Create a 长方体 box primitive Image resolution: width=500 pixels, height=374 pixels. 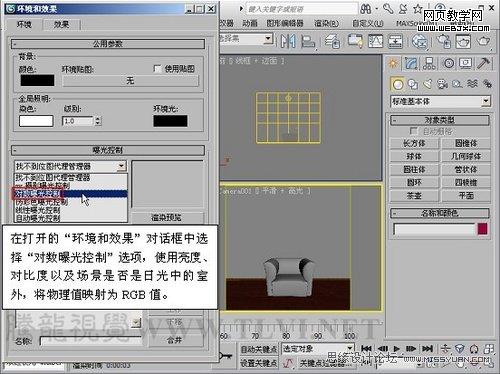414,143
